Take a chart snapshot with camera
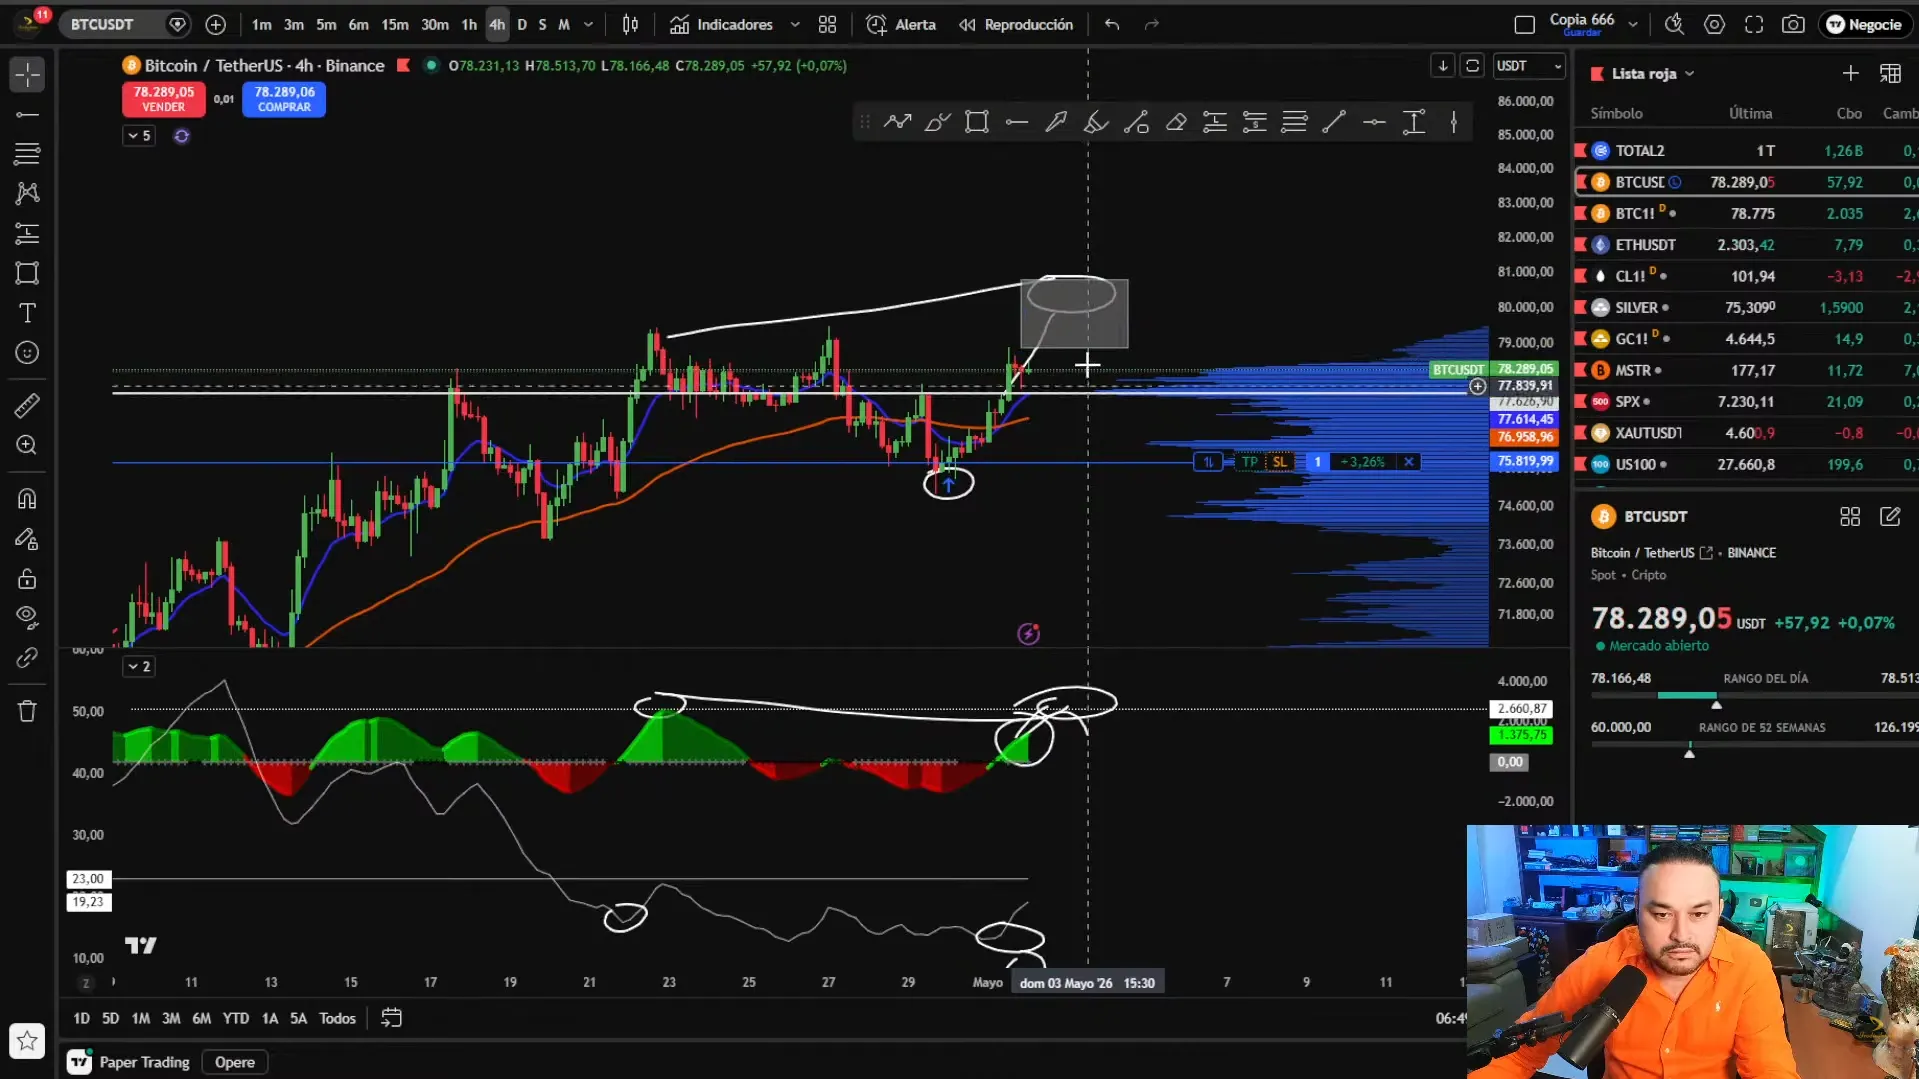Image resolution: width=1919 pixels, height=1079 pixels. [1793, 24]
